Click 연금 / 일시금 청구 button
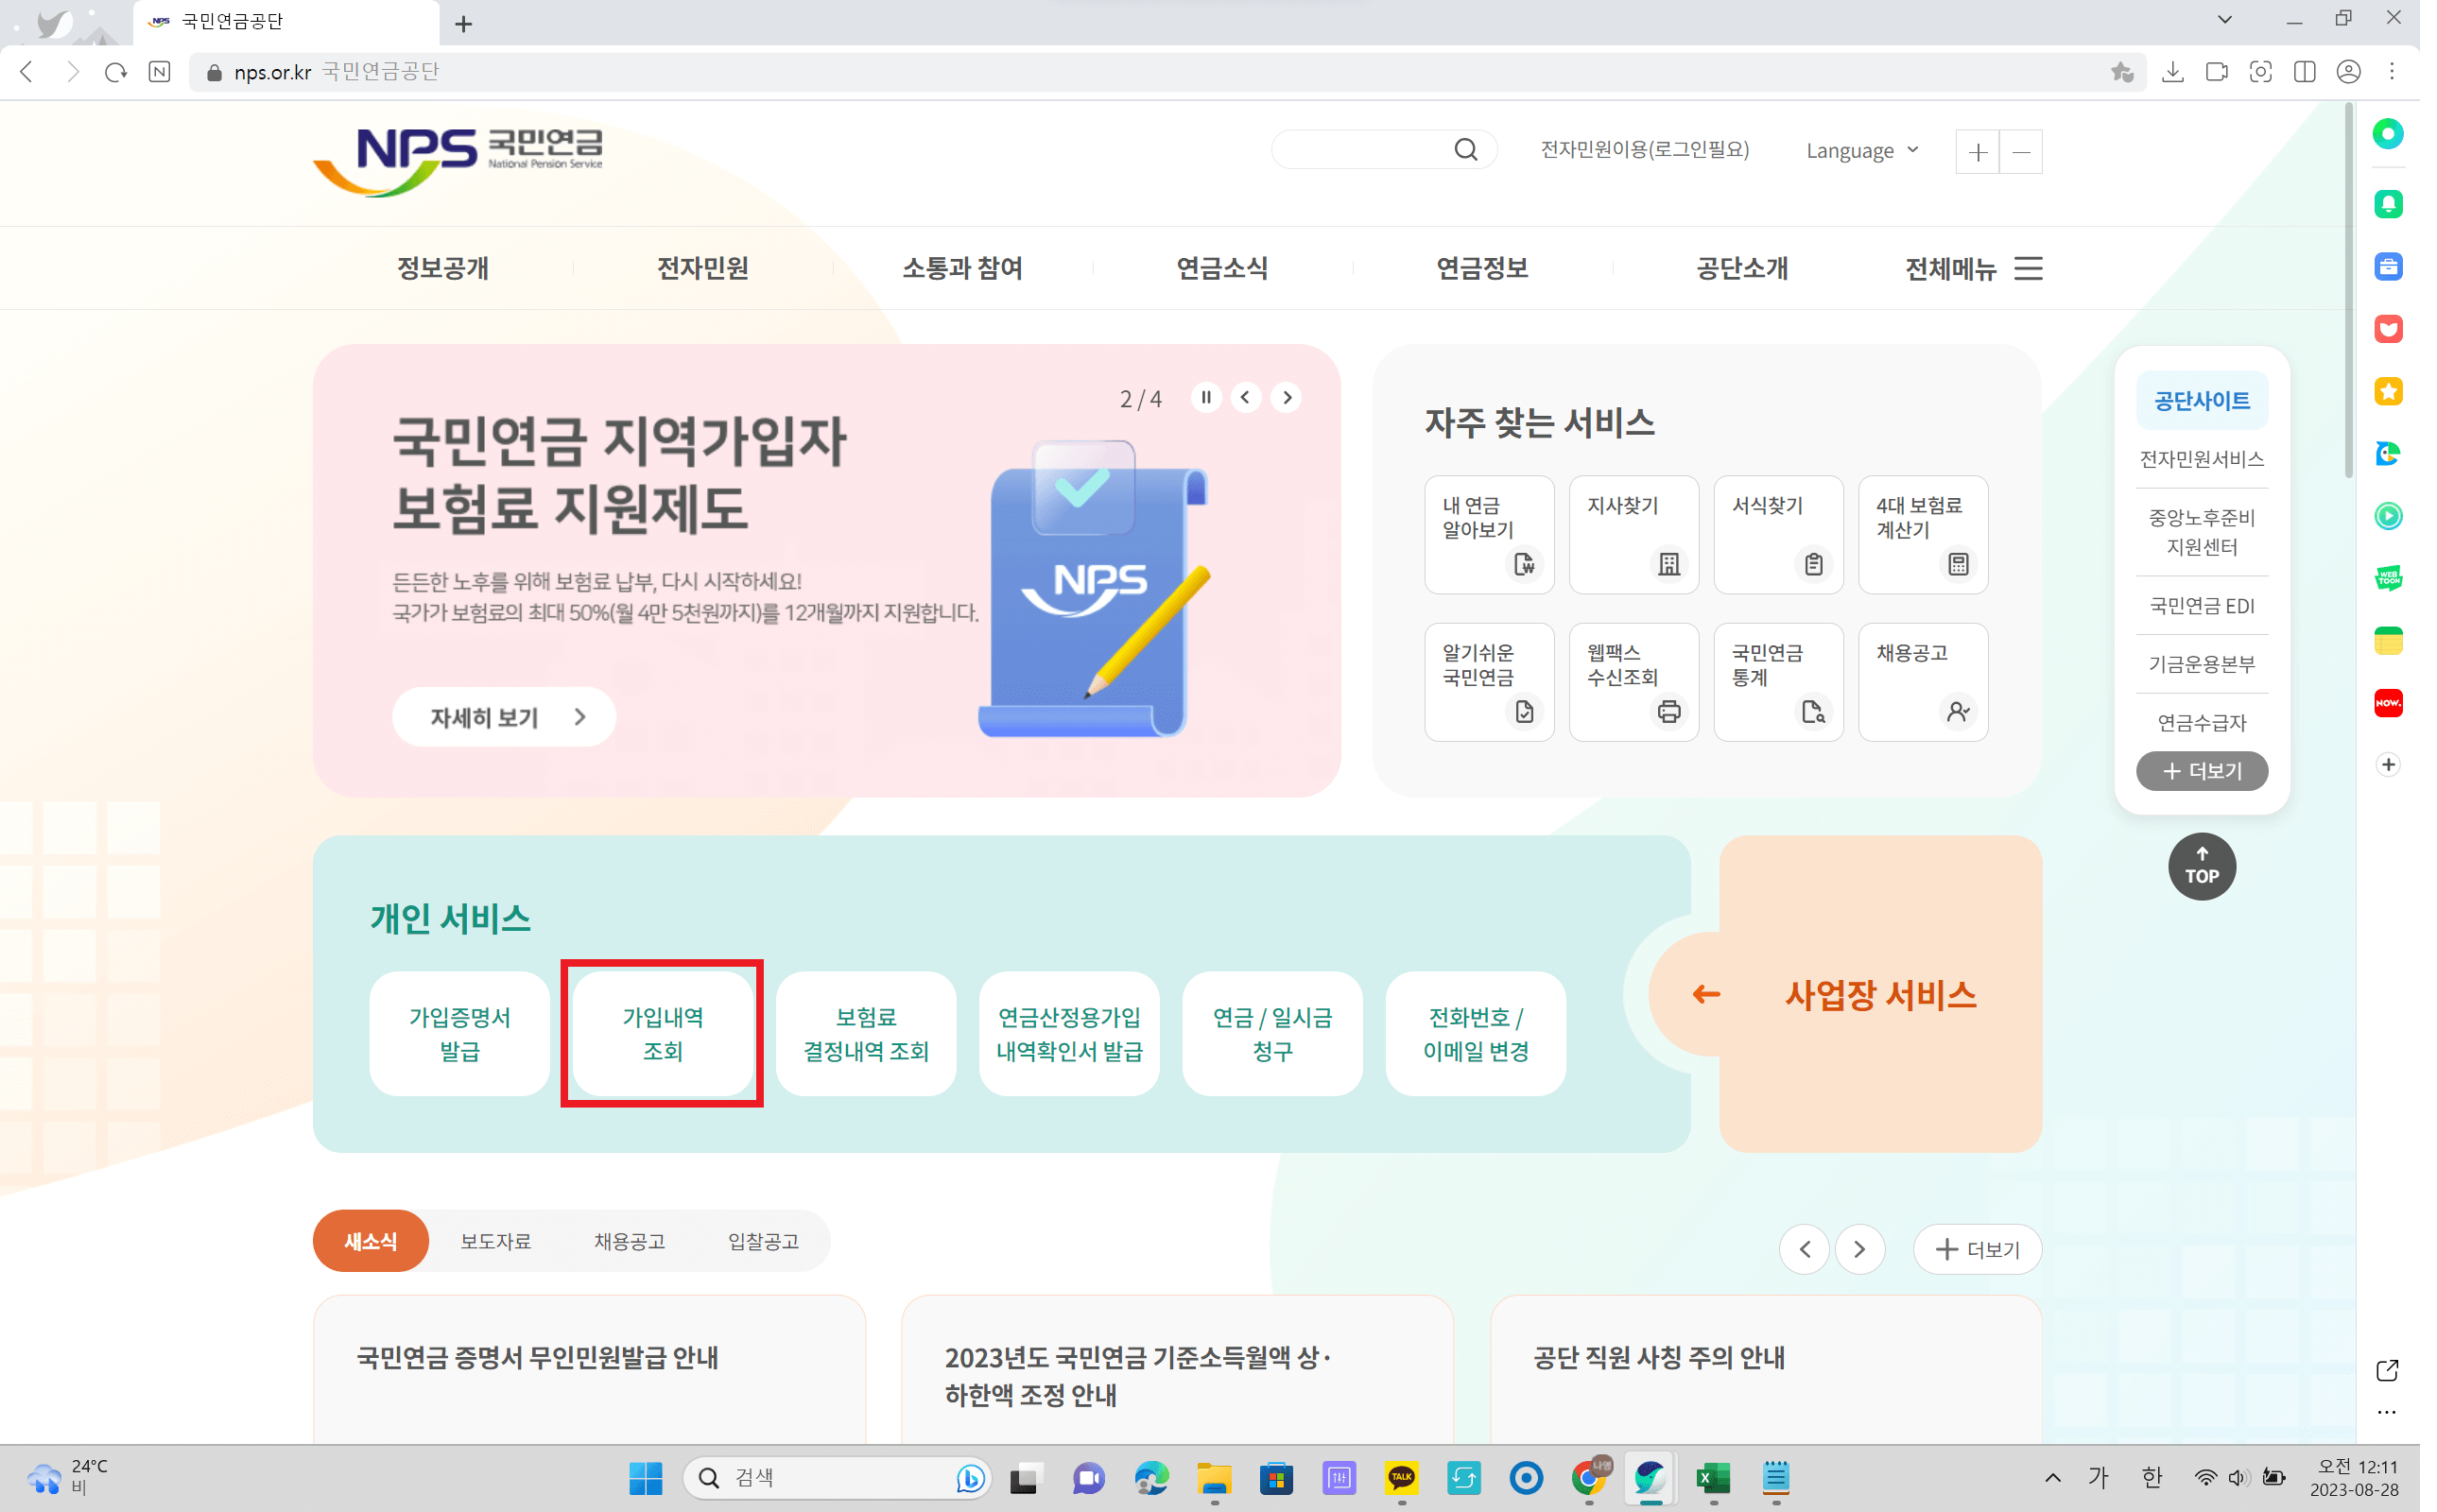Image resolution: width=2437 pixels, height=1512 pixels. (1272, 1034)
